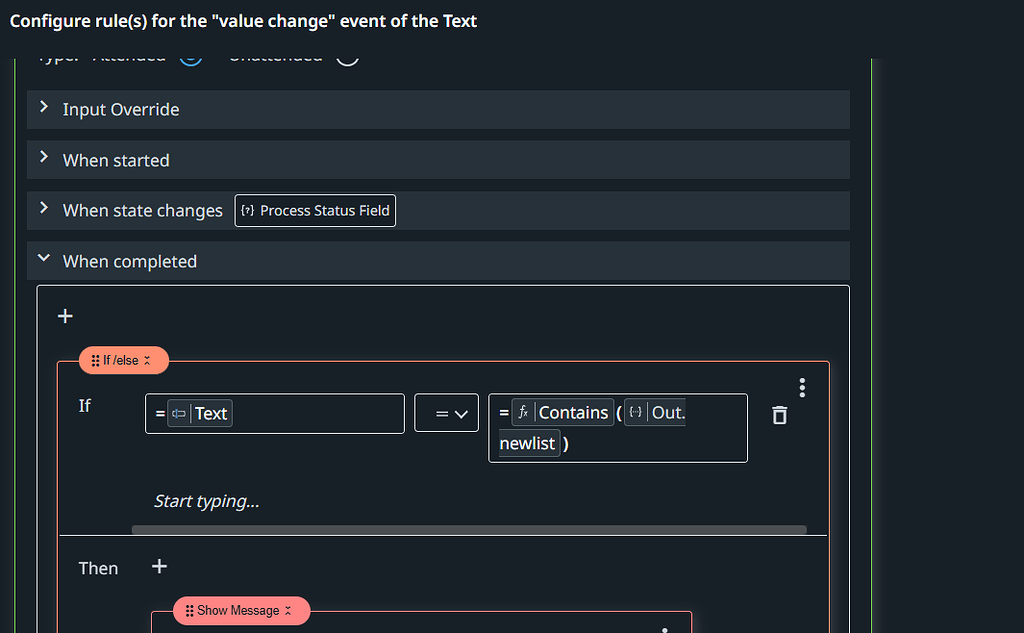The image size is (1024, 633).
Task: Delete the condition using the trash icon
Action: point(779,415)
